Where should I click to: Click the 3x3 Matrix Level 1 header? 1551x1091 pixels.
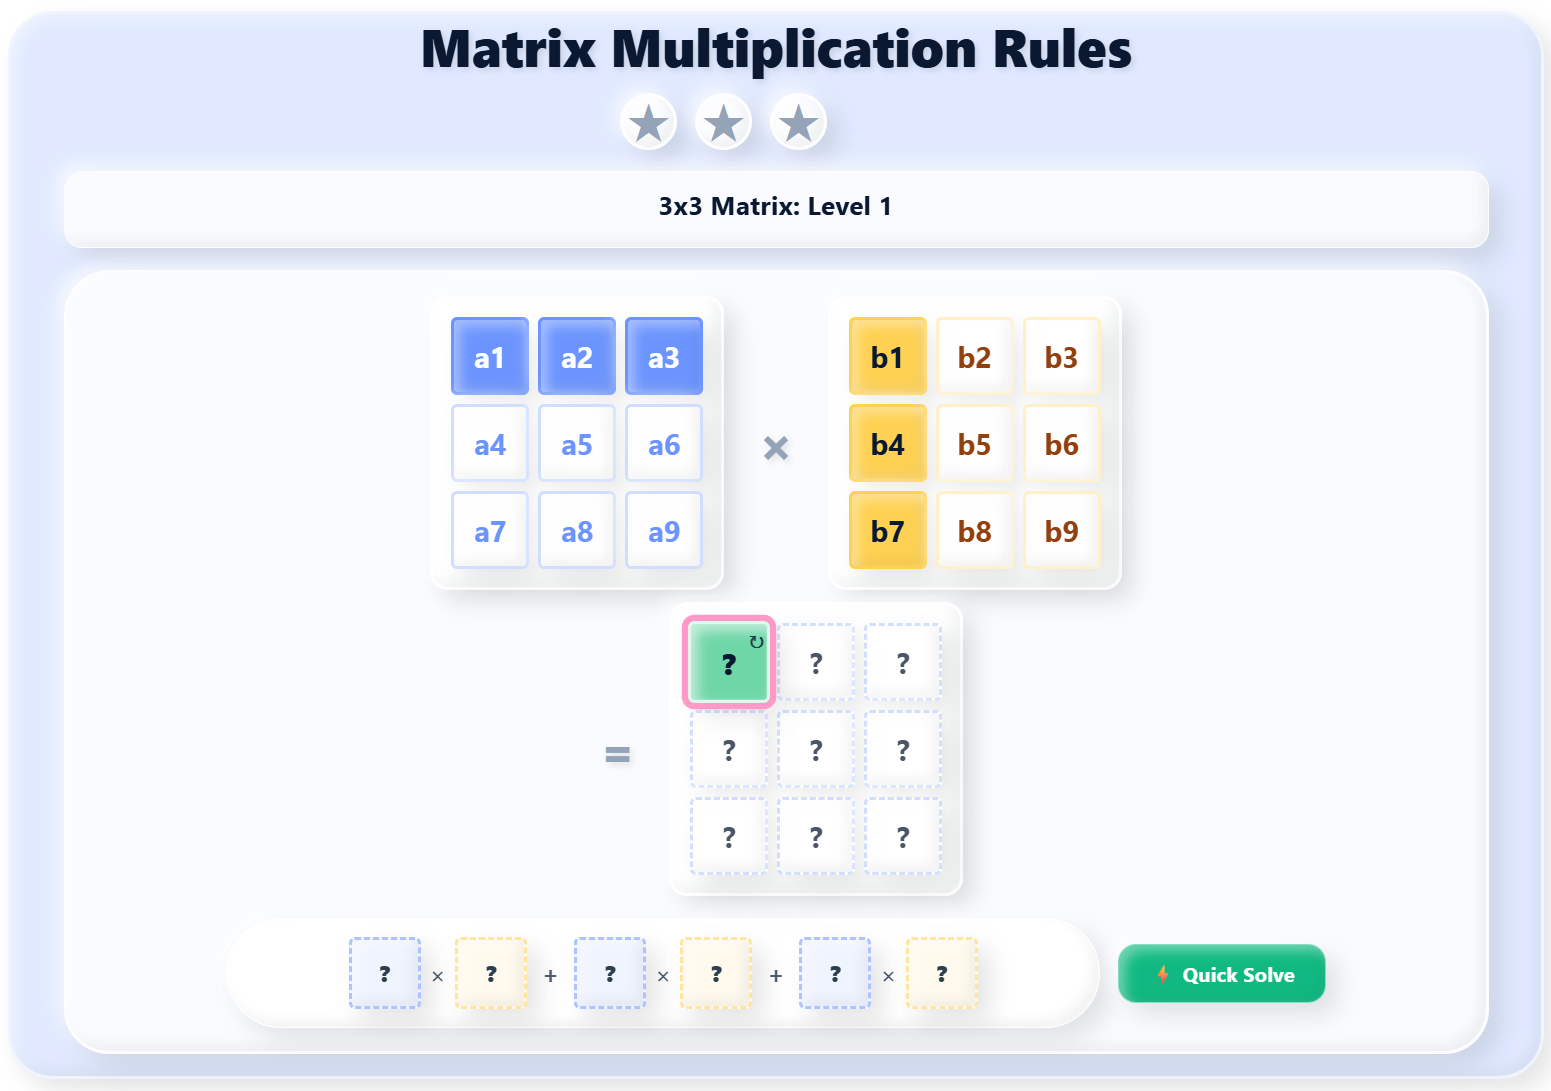[x=775, y=207]
